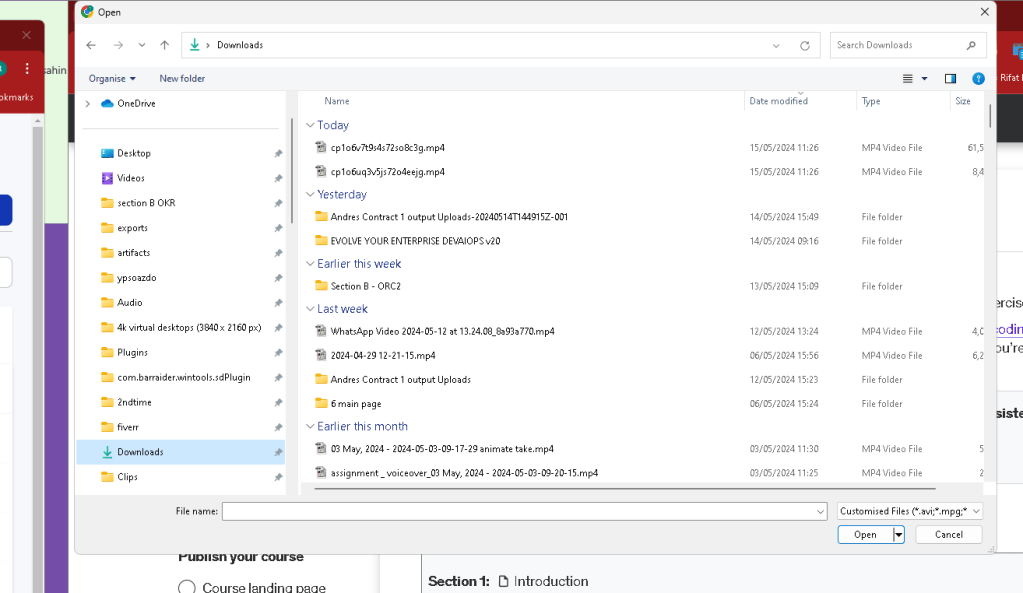Click the pin icon beside fiverr
Screen dimensions: 1023x593
pos(278,428)
